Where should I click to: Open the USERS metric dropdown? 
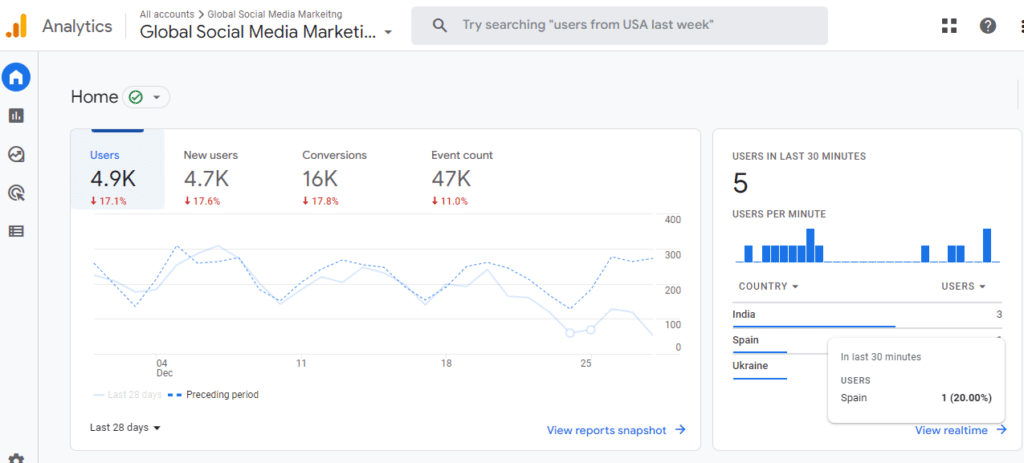[963, 286]
